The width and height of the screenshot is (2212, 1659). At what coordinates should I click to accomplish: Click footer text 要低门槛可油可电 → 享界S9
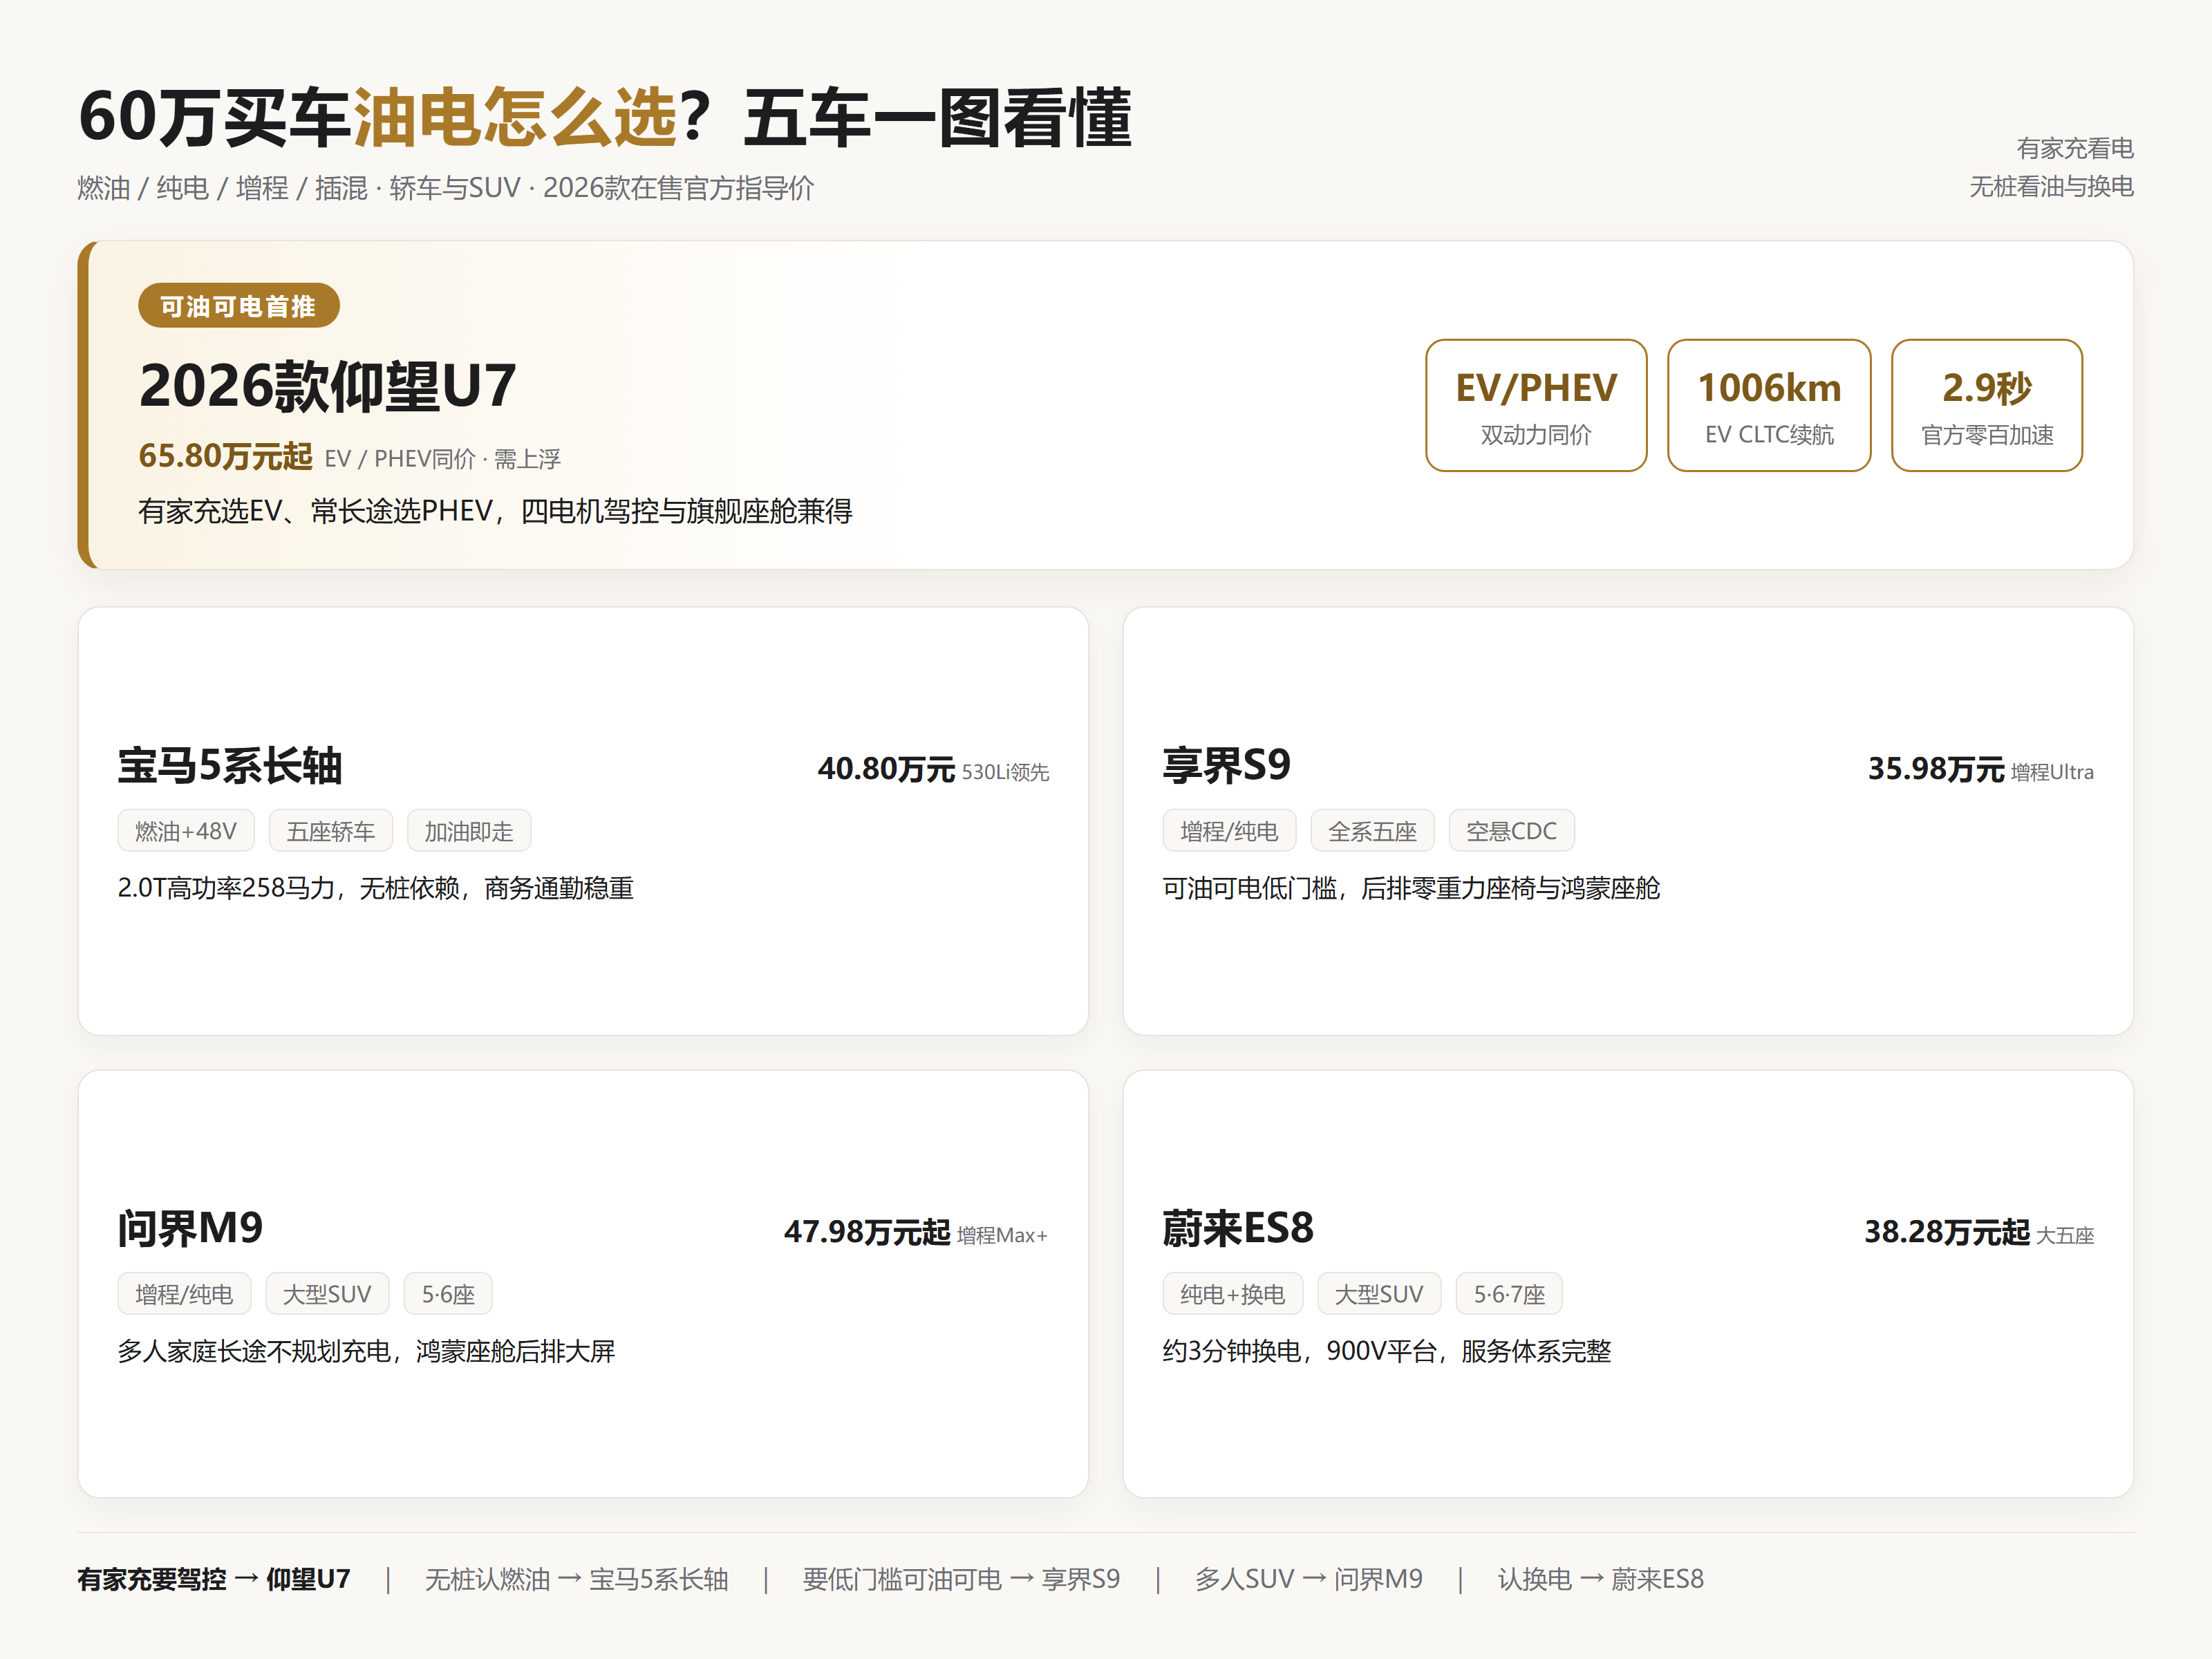tap(961, 1579)
